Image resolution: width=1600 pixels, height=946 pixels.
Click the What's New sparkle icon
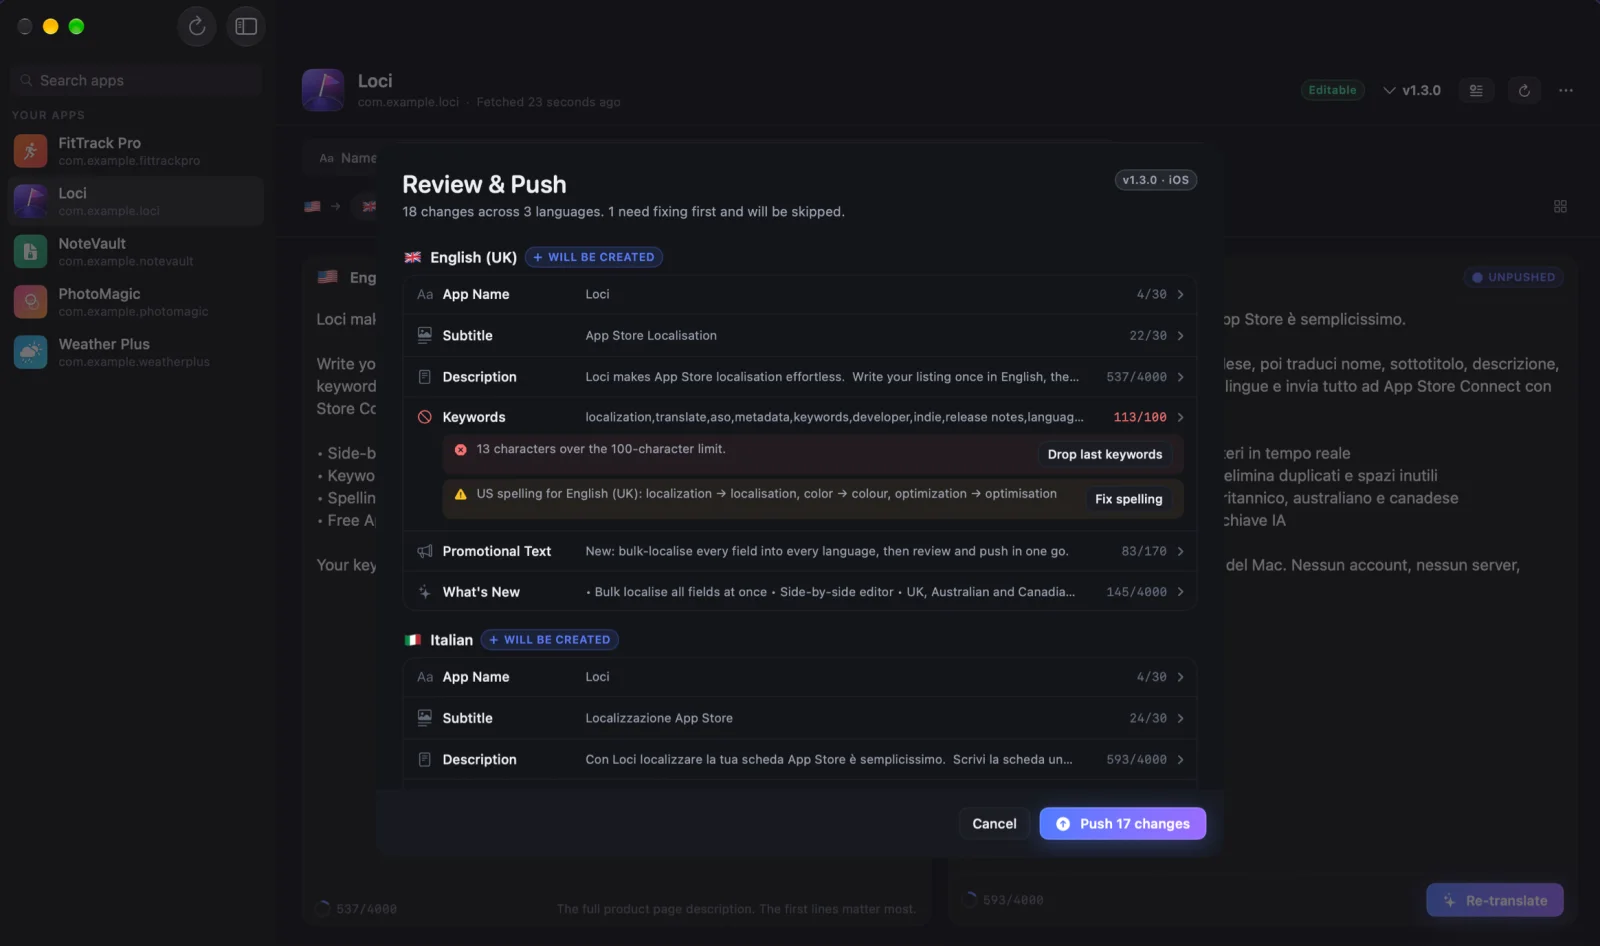425,592
